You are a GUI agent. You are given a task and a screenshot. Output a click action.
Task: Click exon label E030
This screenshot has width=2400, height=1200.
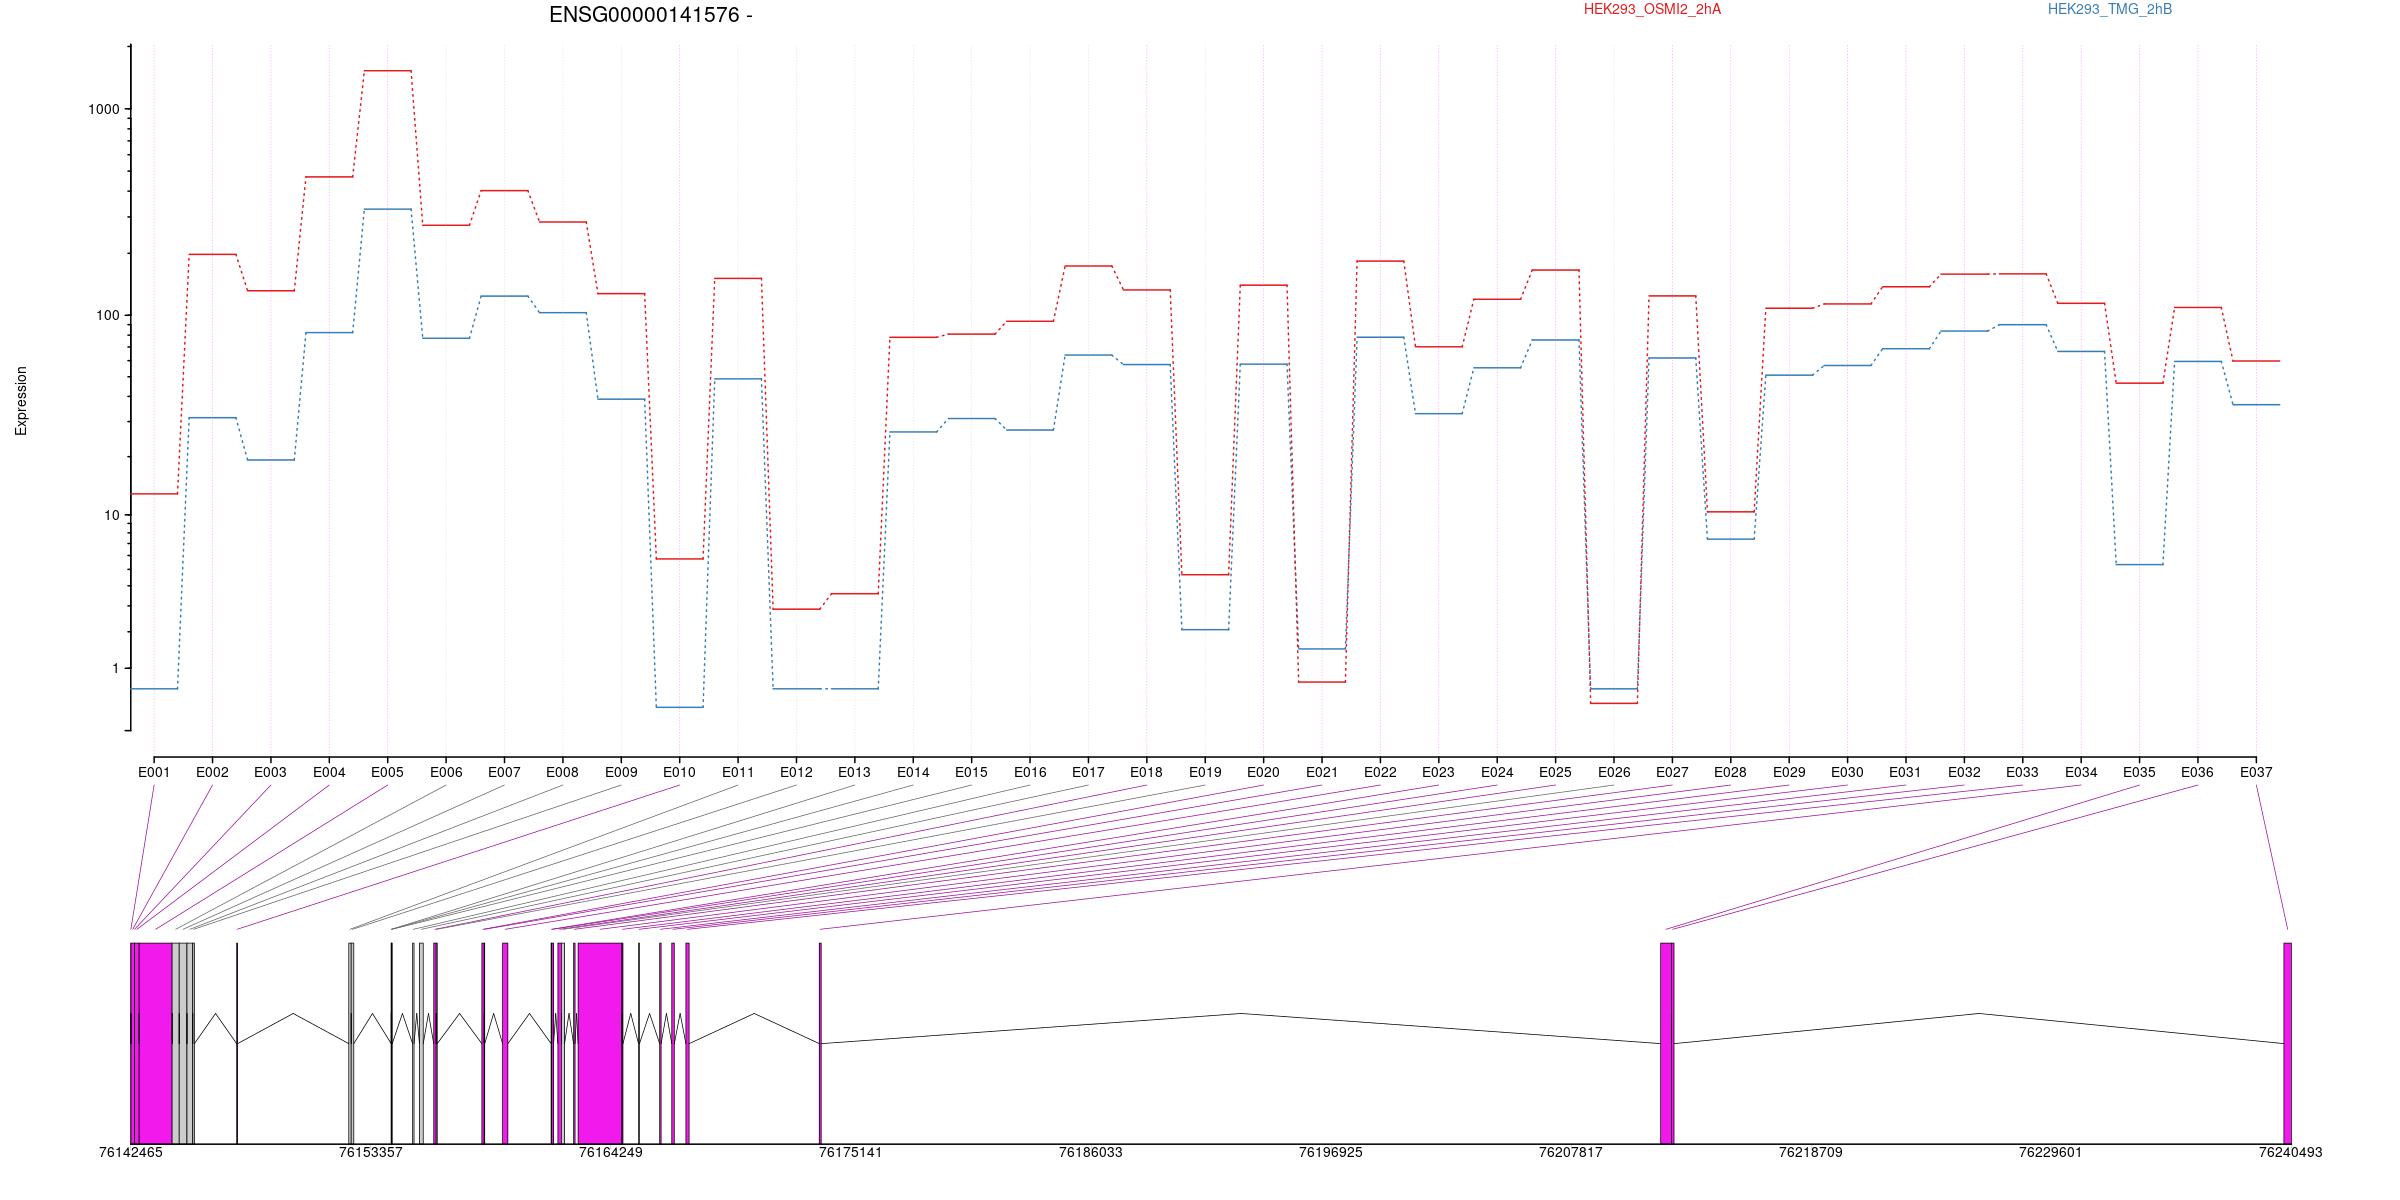[x=1847, y=773]
